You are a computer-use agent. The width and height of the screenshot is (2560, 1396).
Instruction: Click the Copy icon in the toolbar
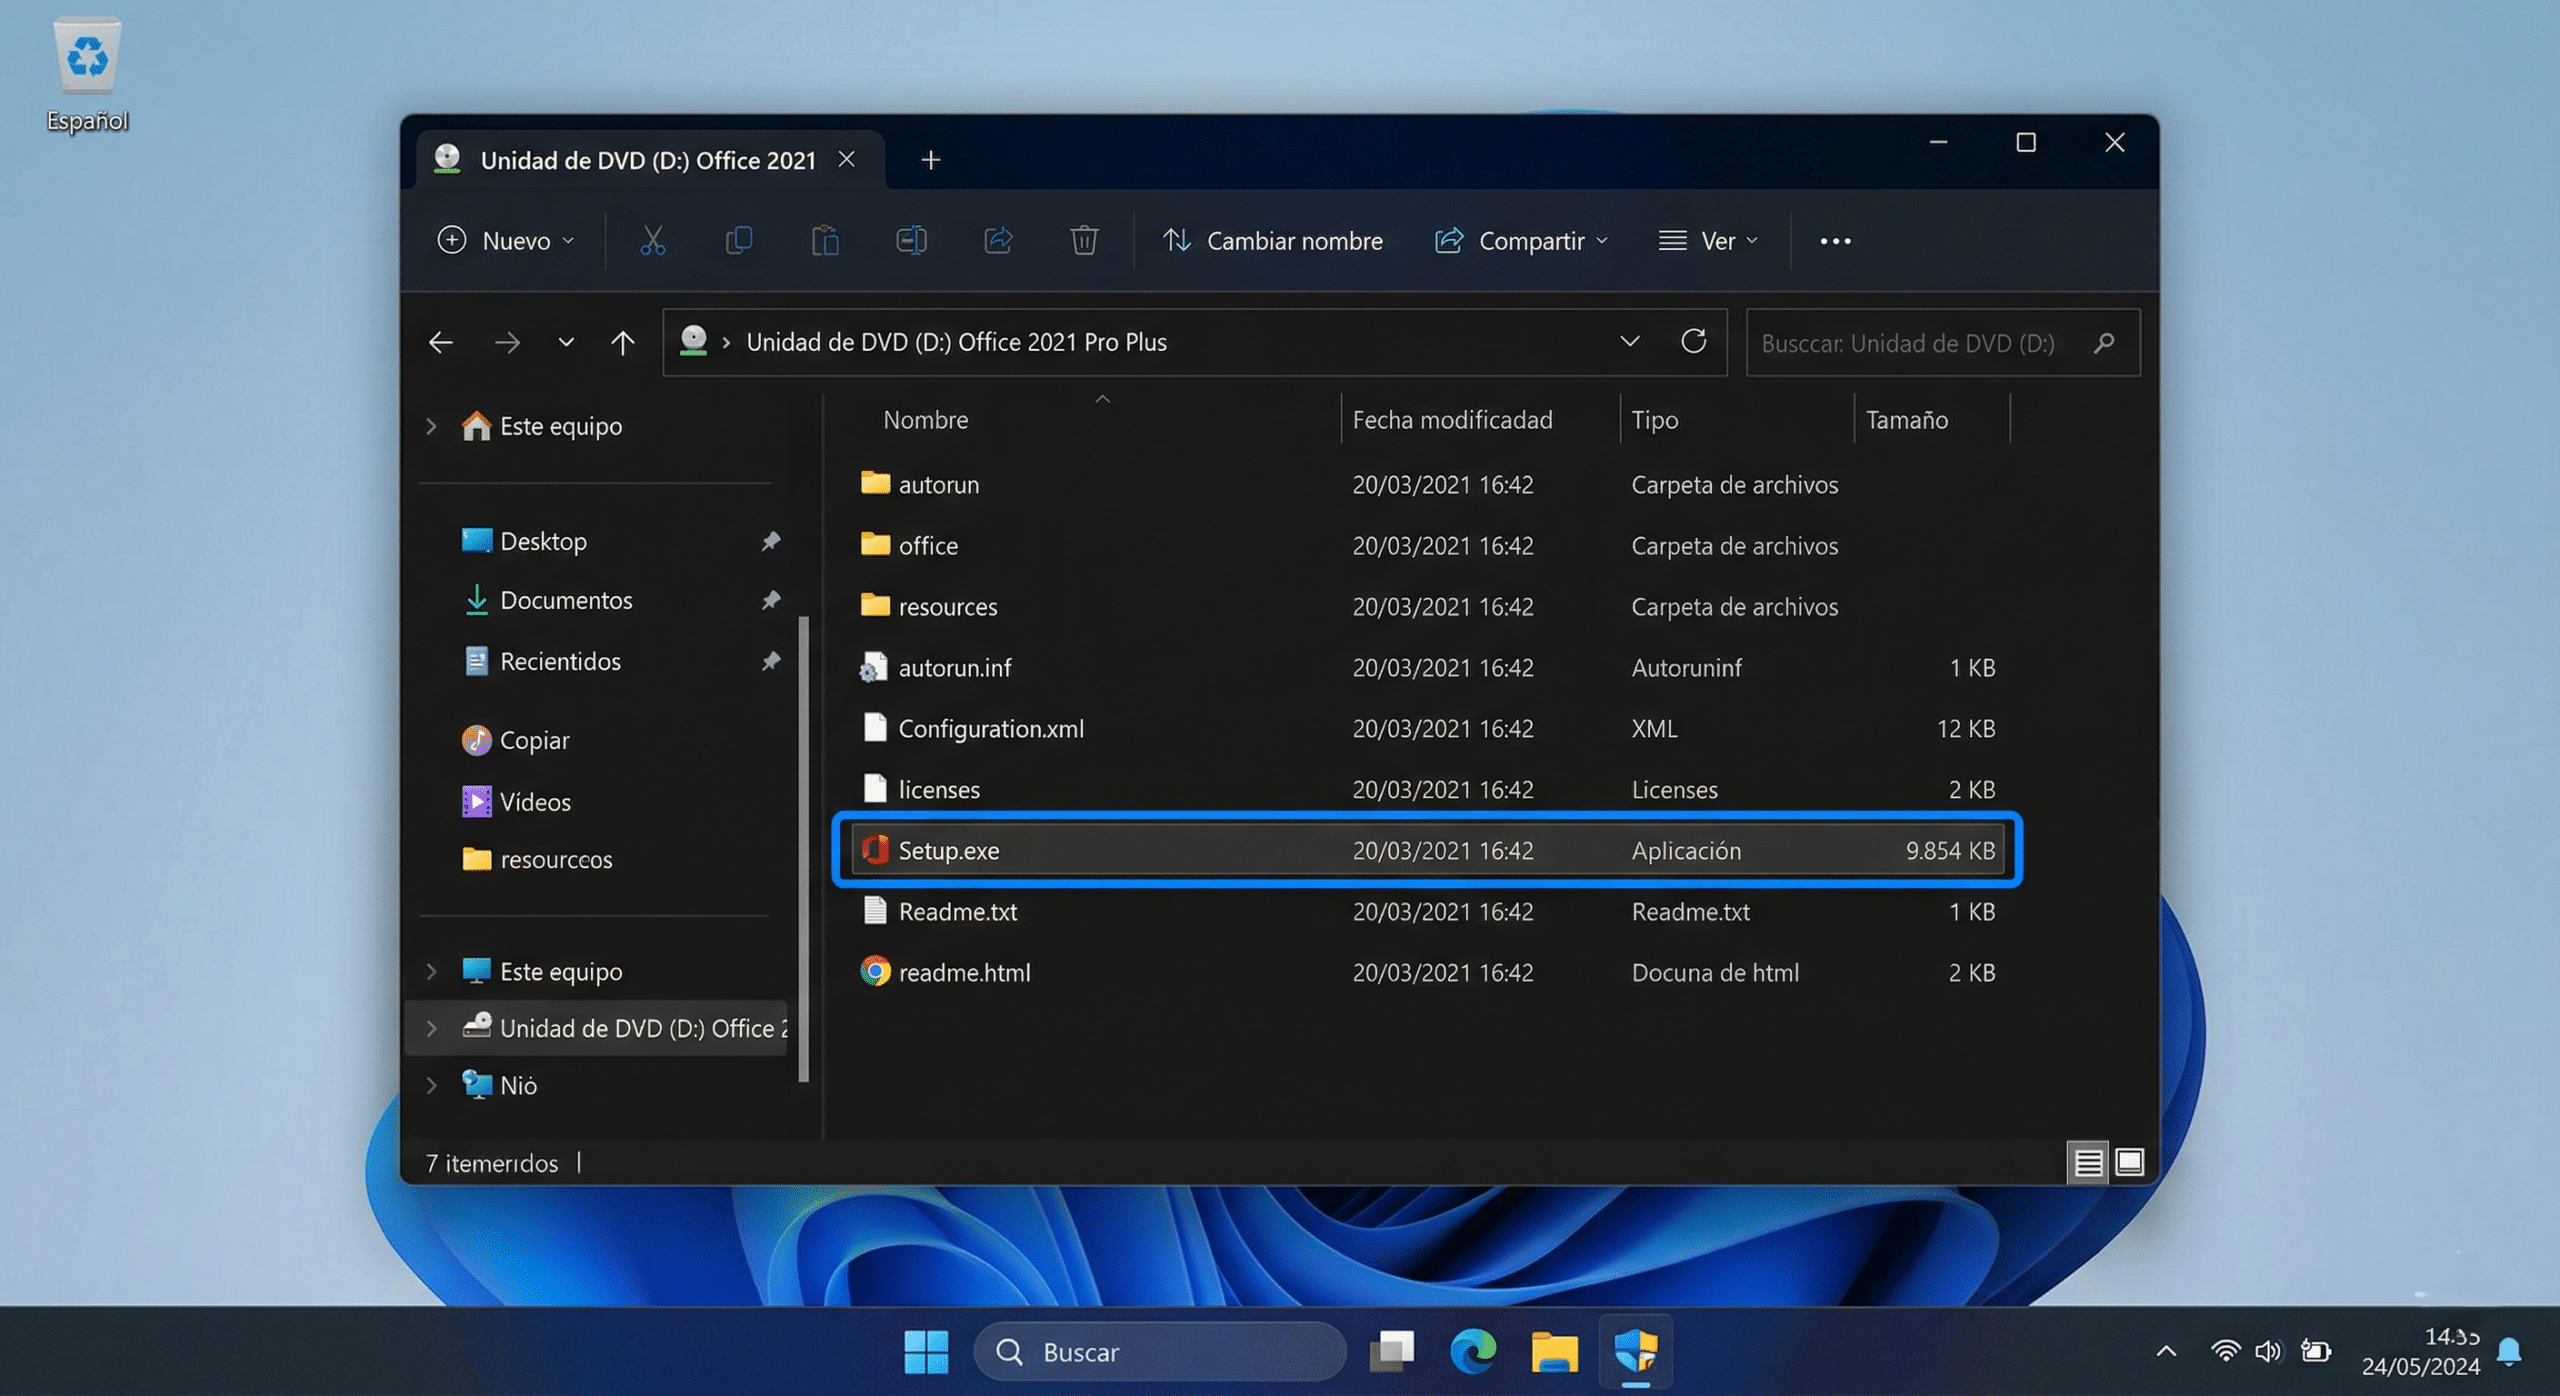739,240
